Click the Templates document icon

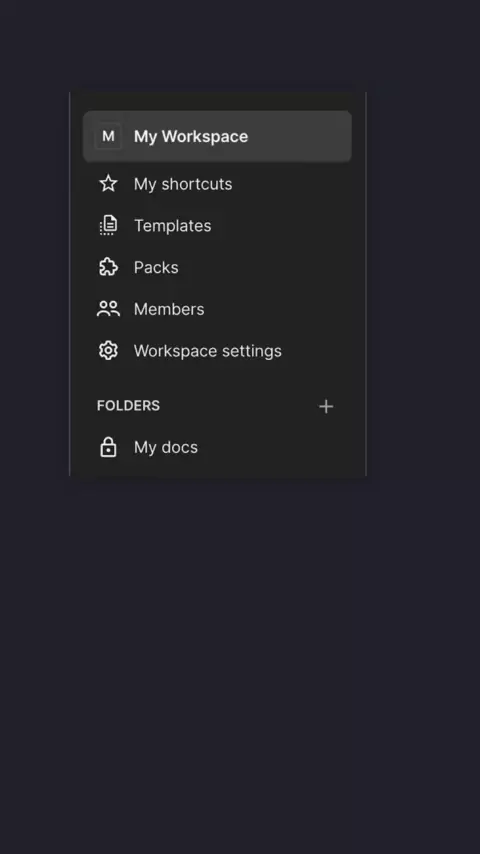(108, 225)
